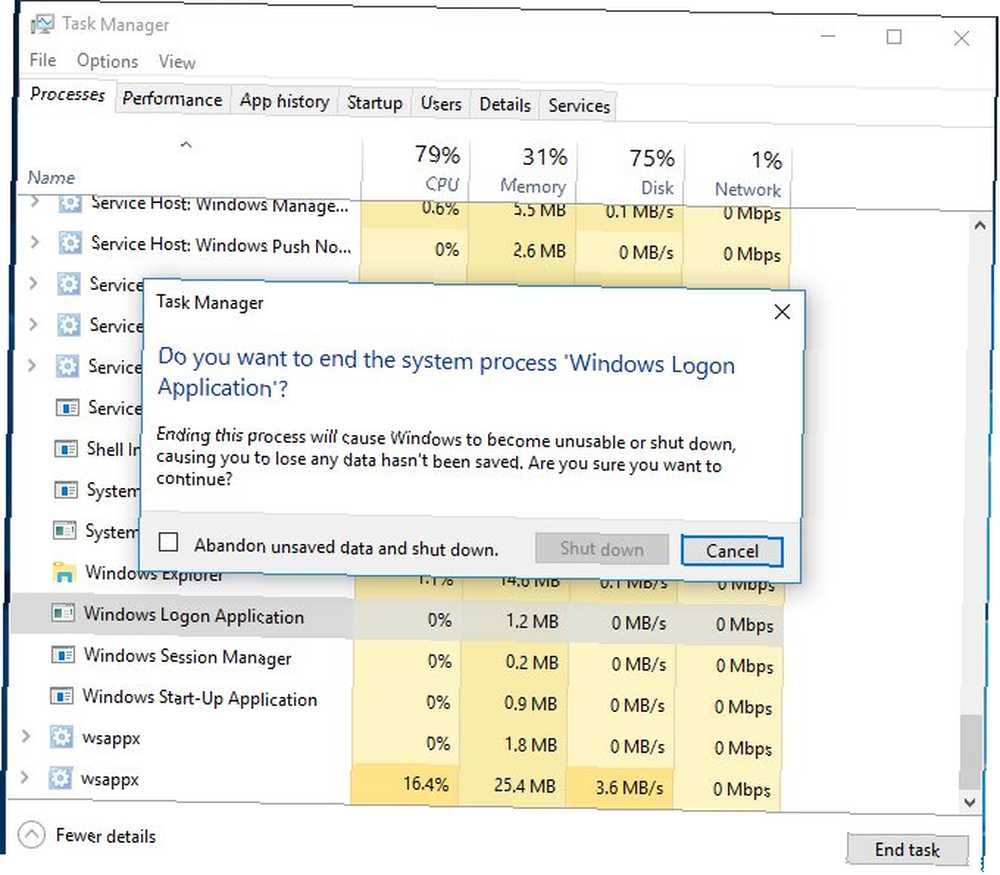Click Windows Start-Up Application process icon
This screenshot has height=875, width=1000.
point(61,695)
